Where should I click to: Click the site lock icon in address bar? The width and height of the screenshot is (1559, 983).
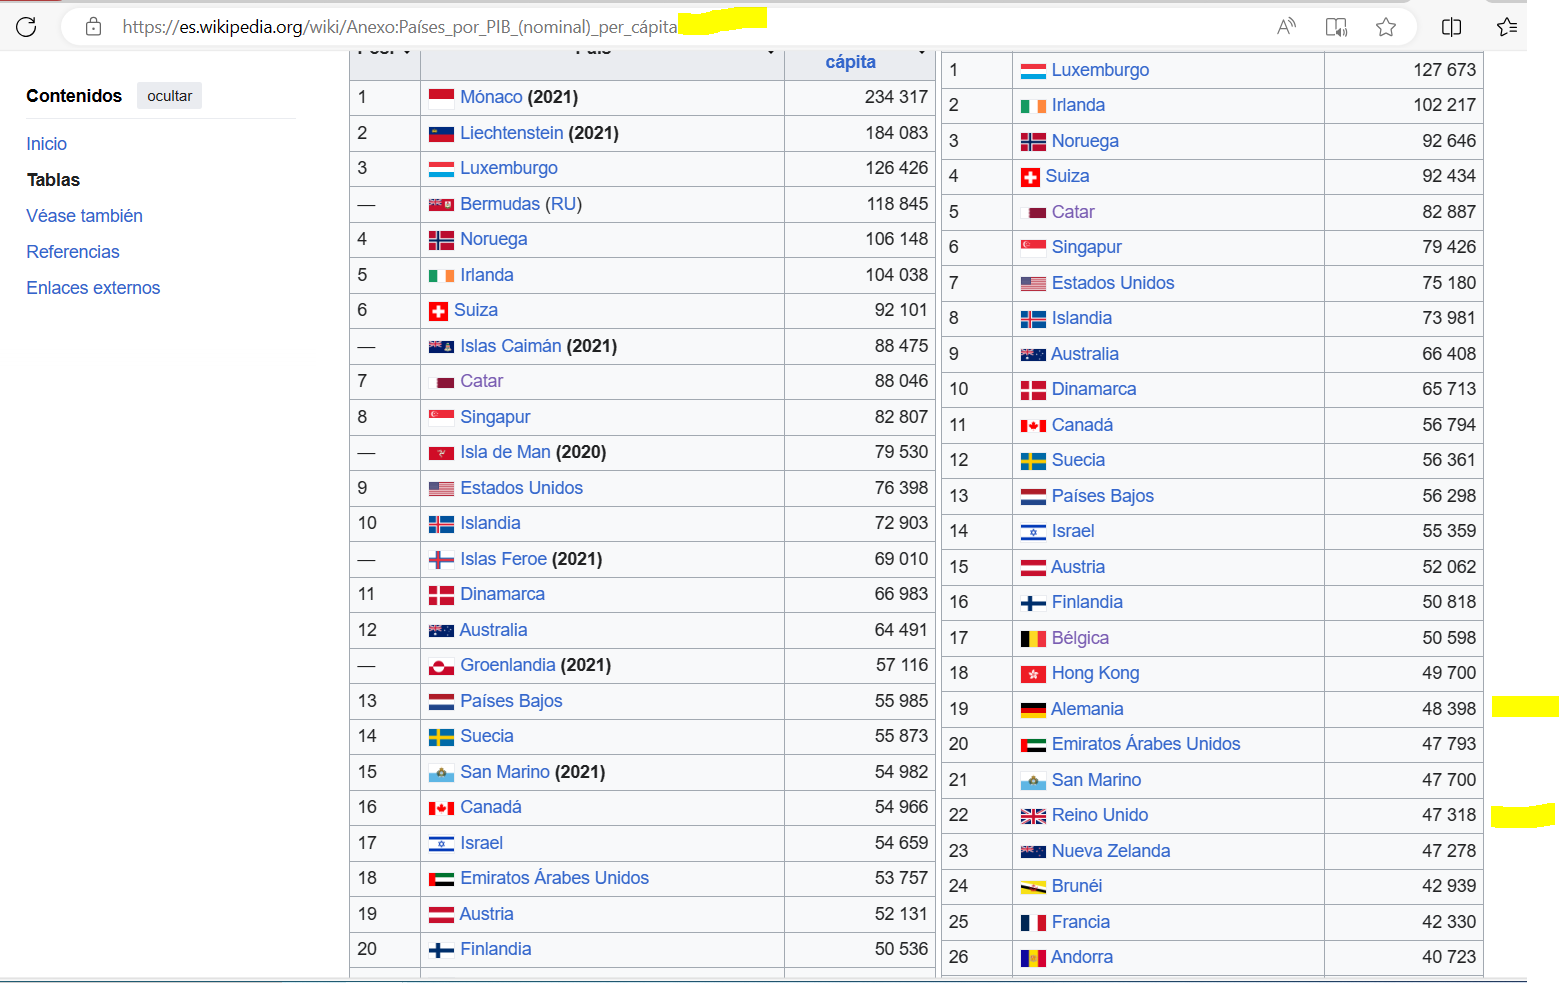coord(93,27)
